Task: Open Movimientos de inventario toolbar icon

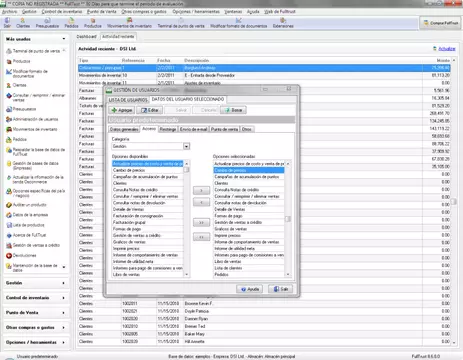Action: click(x=129, y=23)
